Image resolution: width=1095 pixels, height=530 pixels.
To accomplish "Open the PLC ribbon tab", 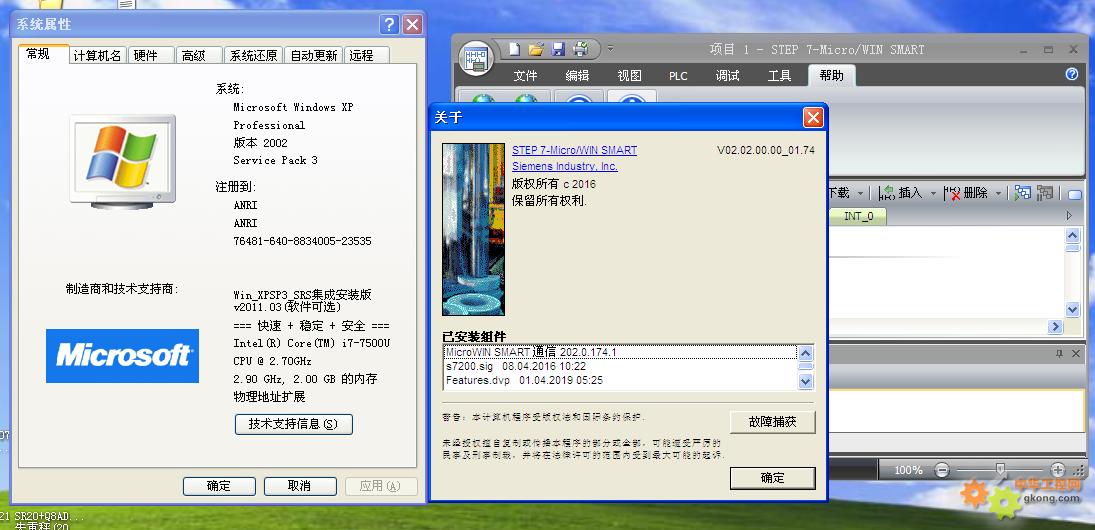I will pos(678,75).
